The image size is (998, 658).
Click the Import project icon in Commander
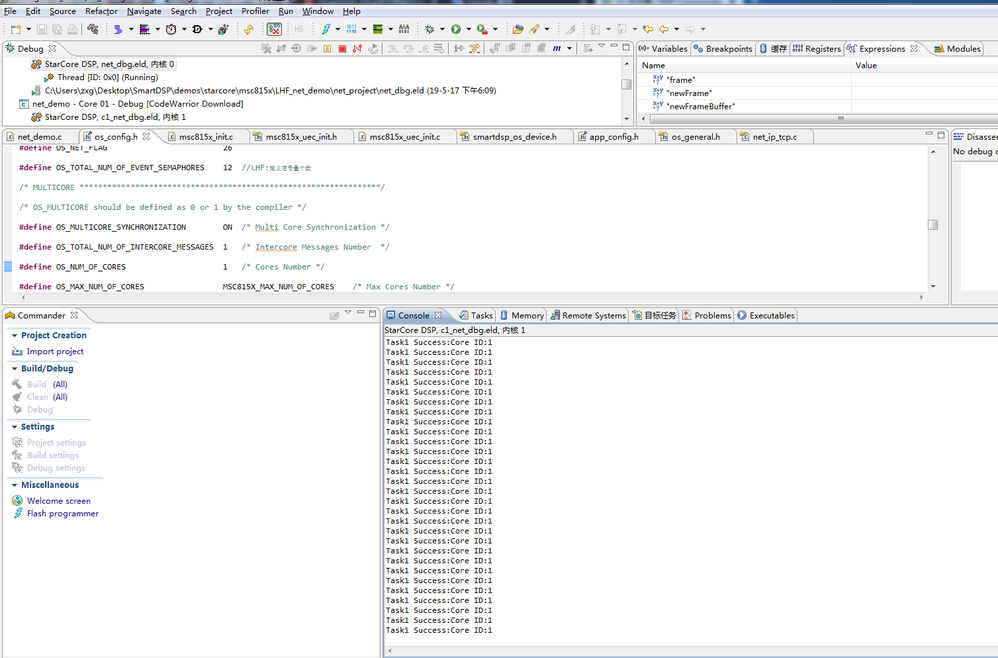pos(17,351)
